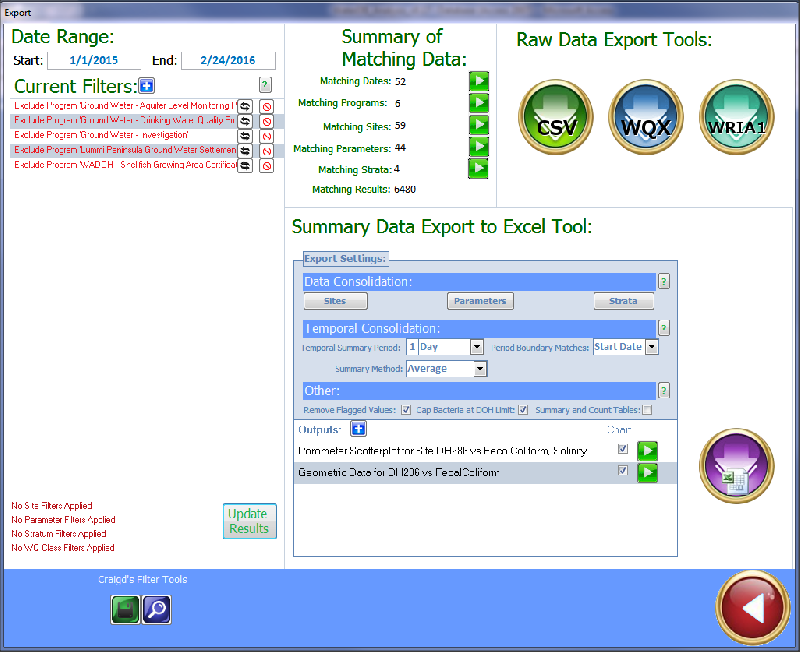This screenshot has width=800, height=652.
Task: Remove the Ground Water Investigation filter
Action: [x=266, y=136]
